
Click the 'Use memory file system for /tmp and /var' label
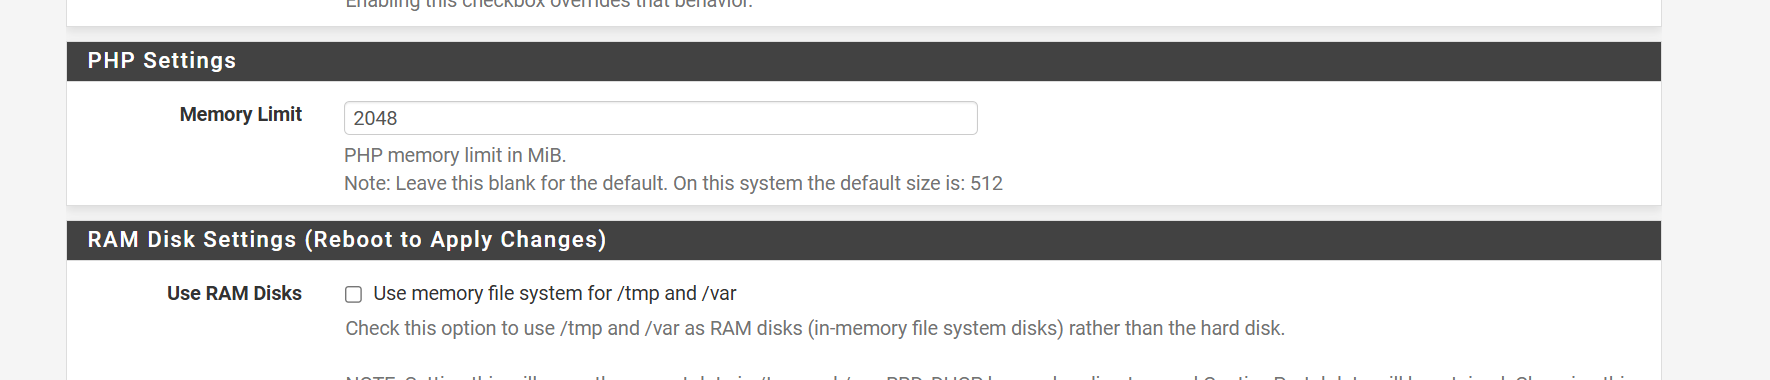(x=554, y=293)
